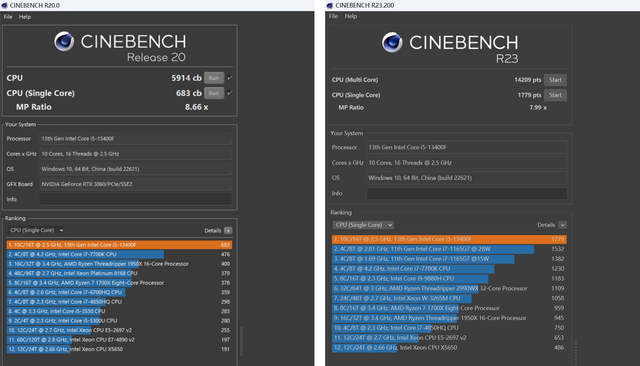This screenshot has width=640, height=366.
Task: Toggle the CPU (Single Core) checkbox in R20
Action: click(x=230, y=93)
